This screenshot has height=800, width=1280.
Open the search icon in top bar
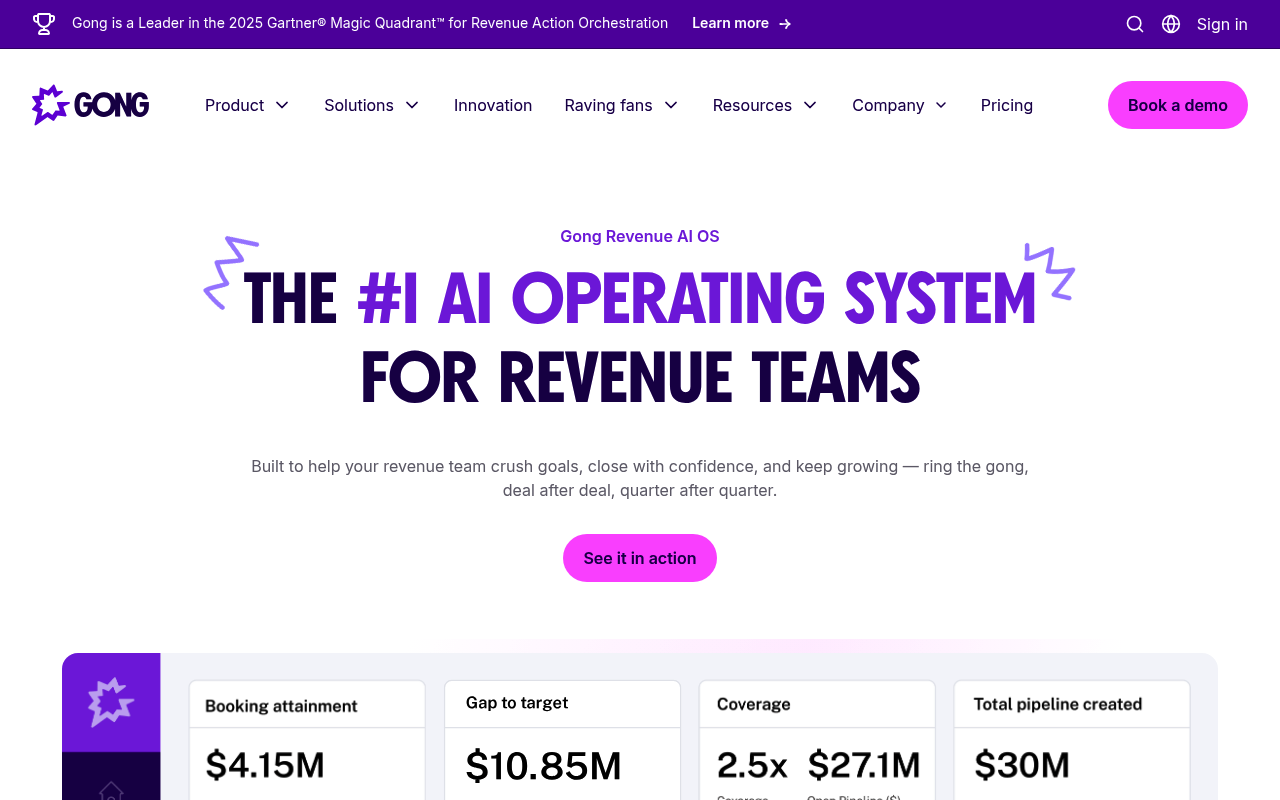point(1135,24)
